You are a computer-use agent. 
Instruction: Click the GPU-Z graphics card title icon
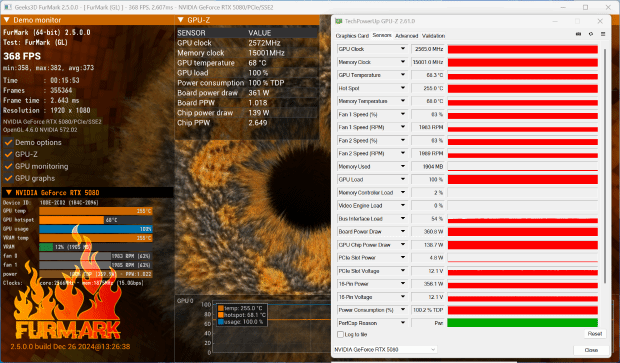(x=338, y=21)
